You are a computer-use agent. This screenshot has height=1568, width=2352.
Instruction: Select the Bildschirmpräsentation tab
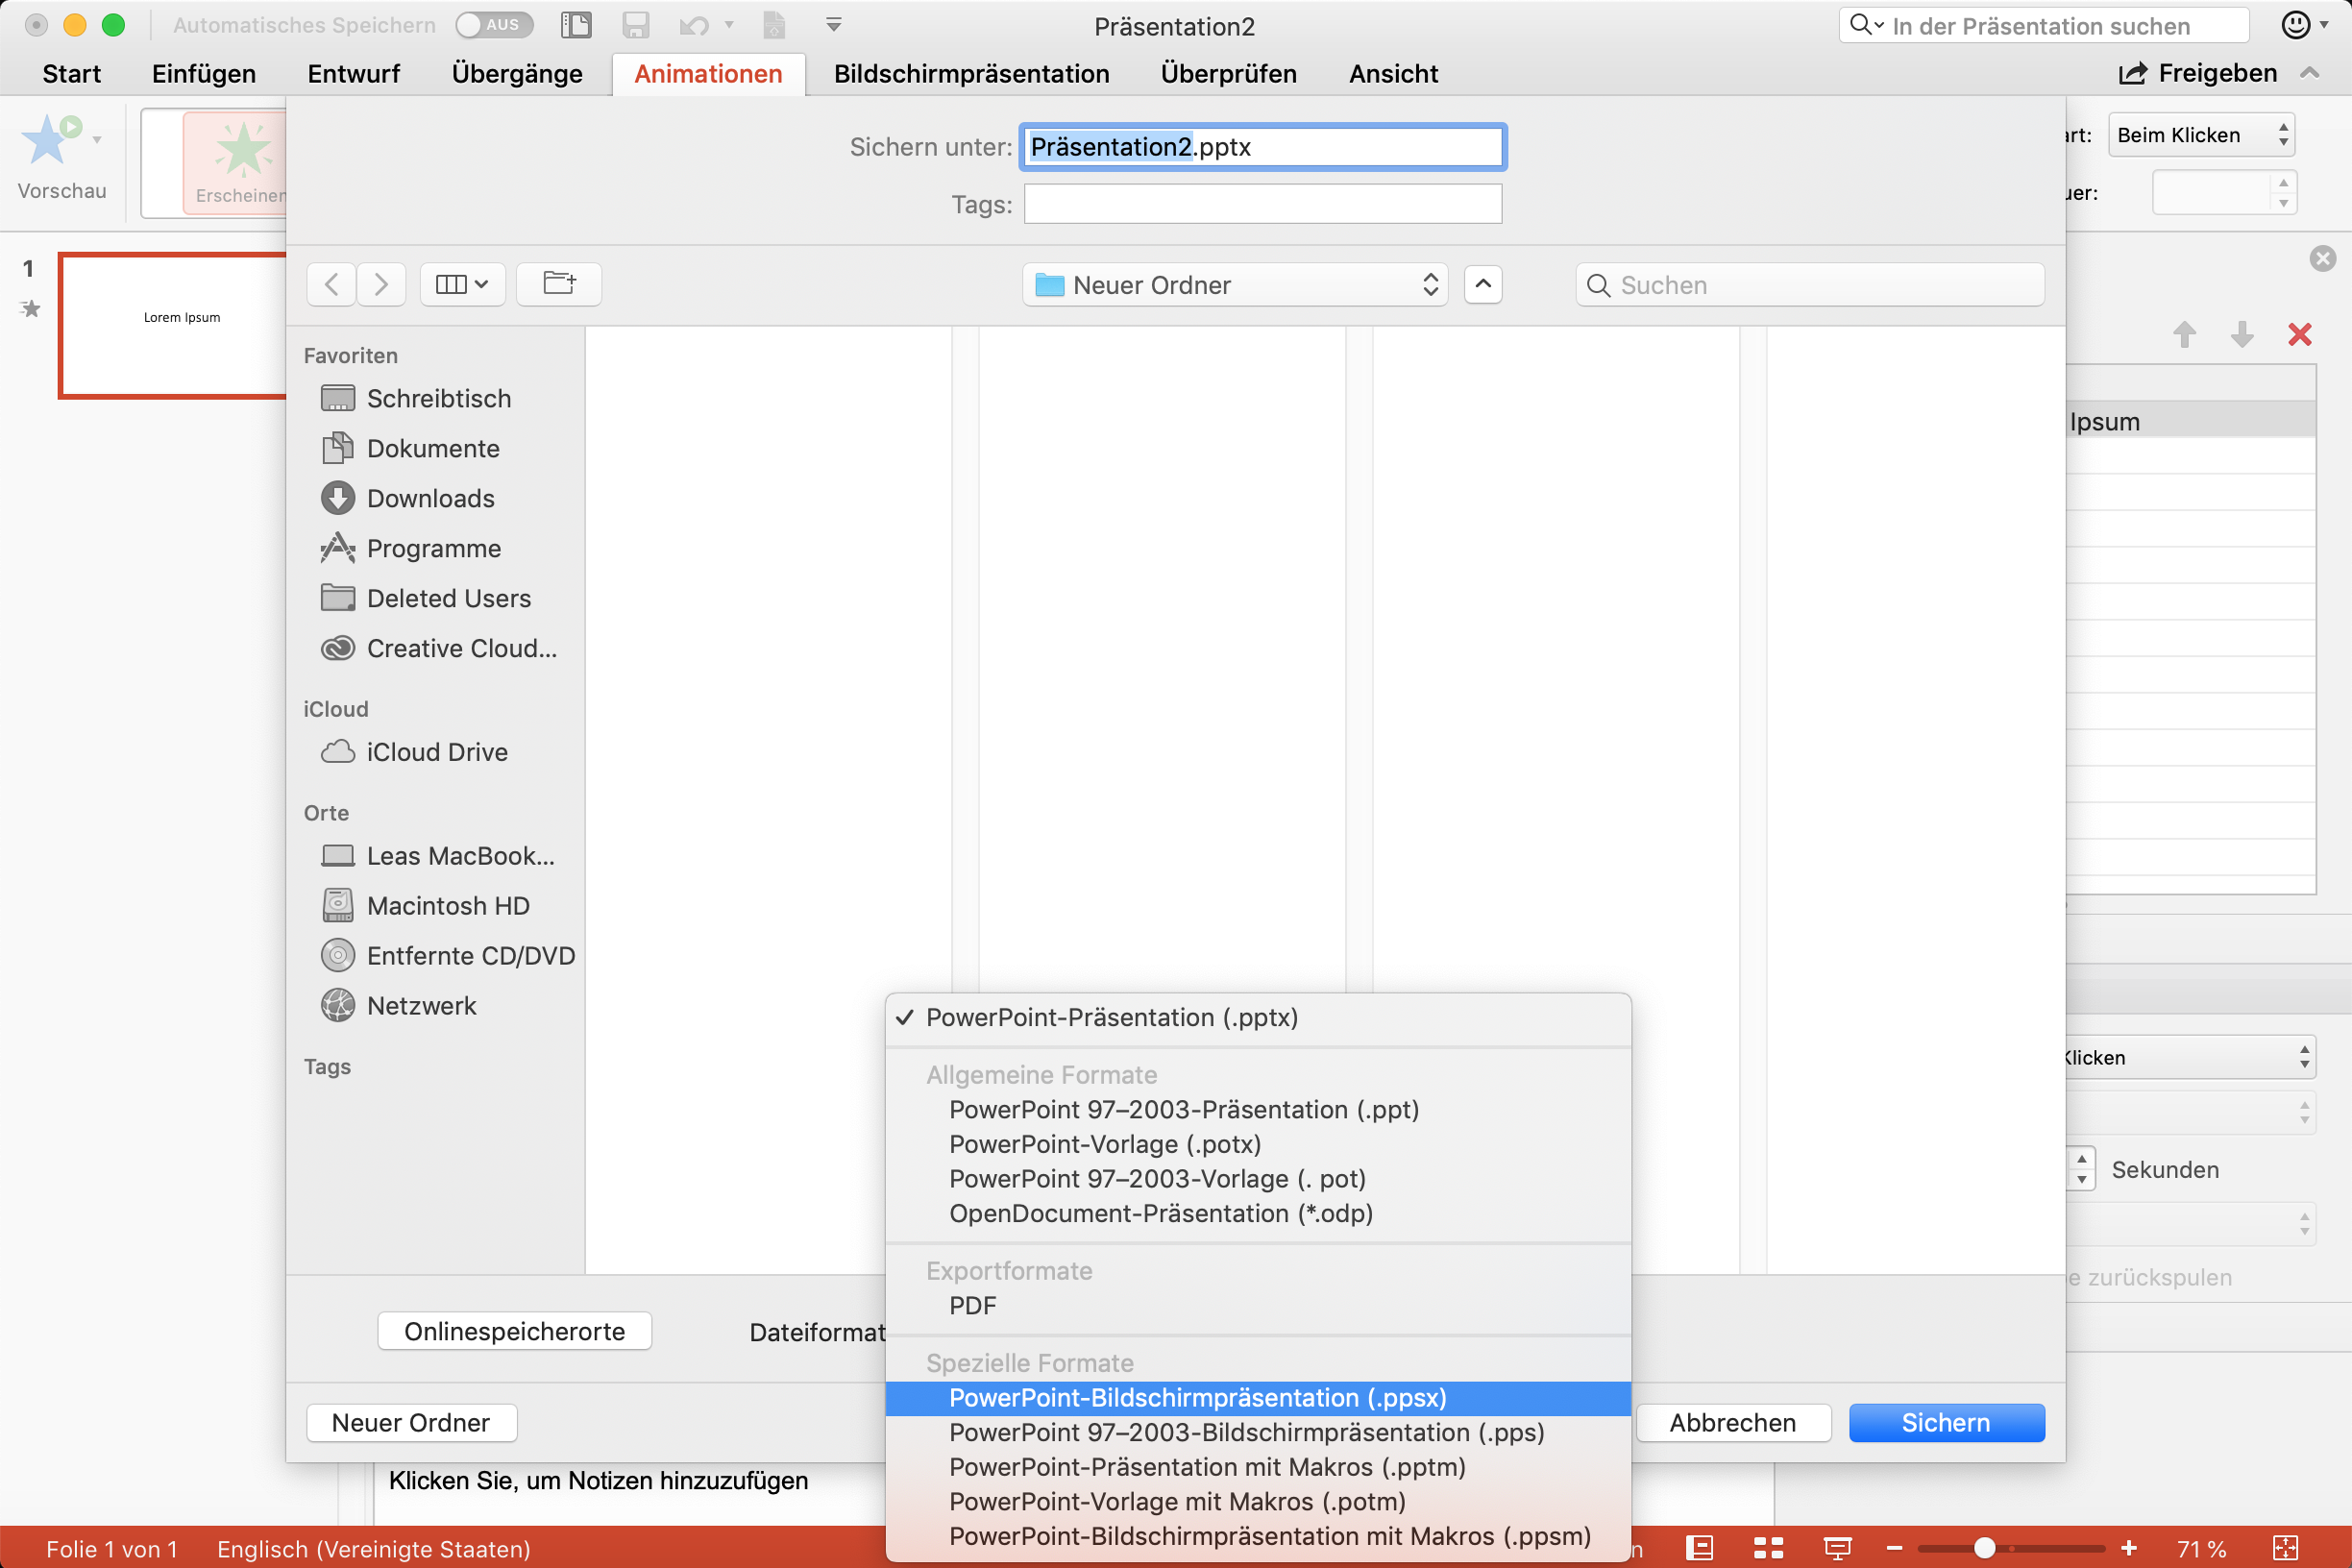[x=971, y=73]
